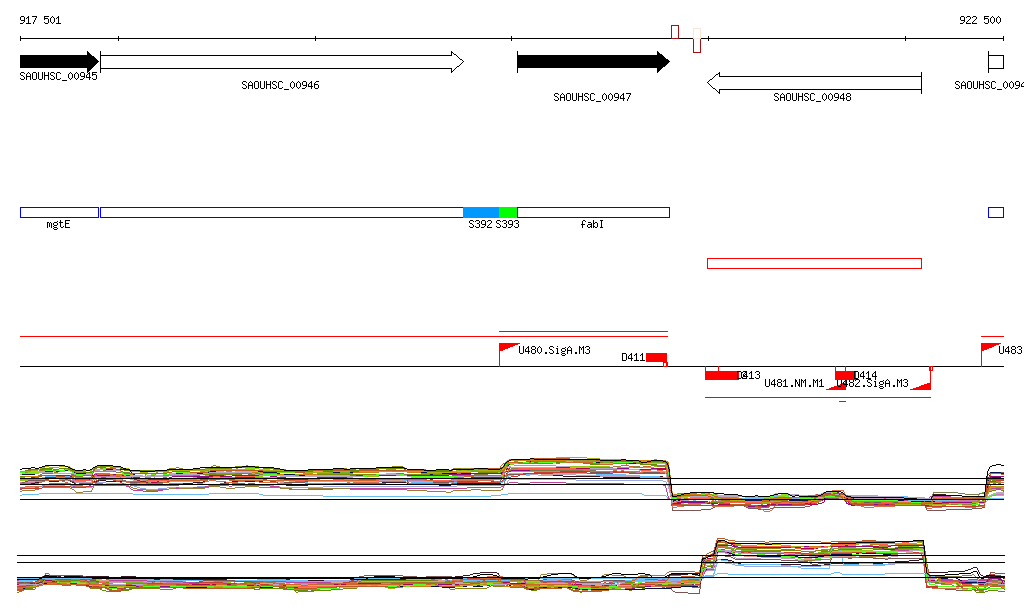
Task: Select the green S393 segment
Action: point(508,212)
